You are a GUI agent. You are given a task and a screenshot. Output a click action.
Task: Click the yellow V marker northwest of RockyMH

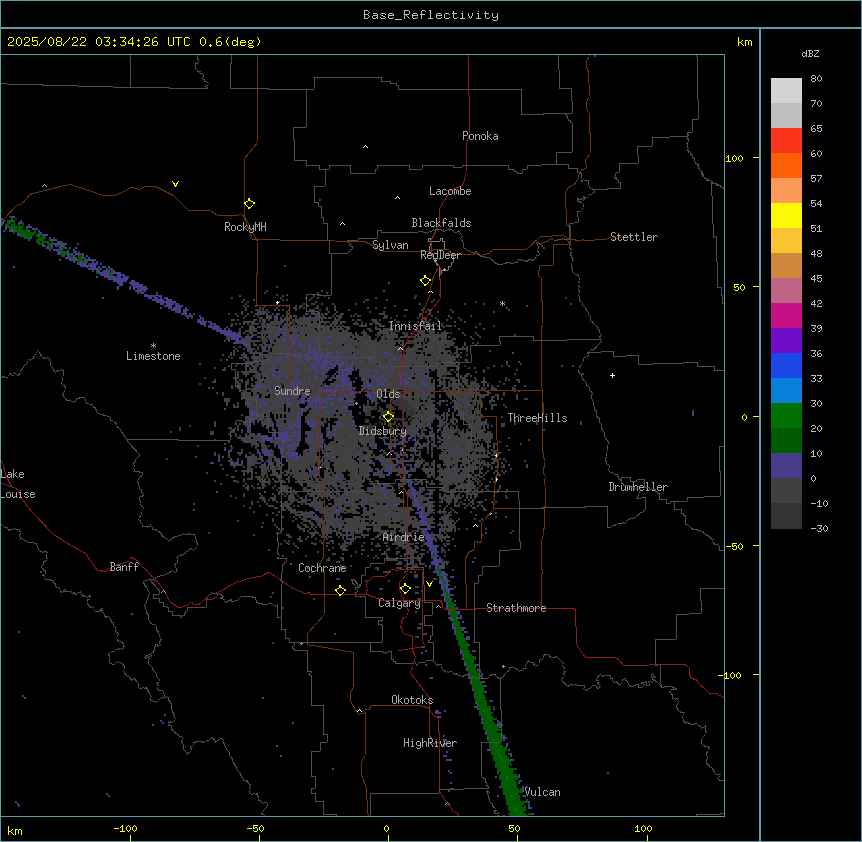coord(175,184)
